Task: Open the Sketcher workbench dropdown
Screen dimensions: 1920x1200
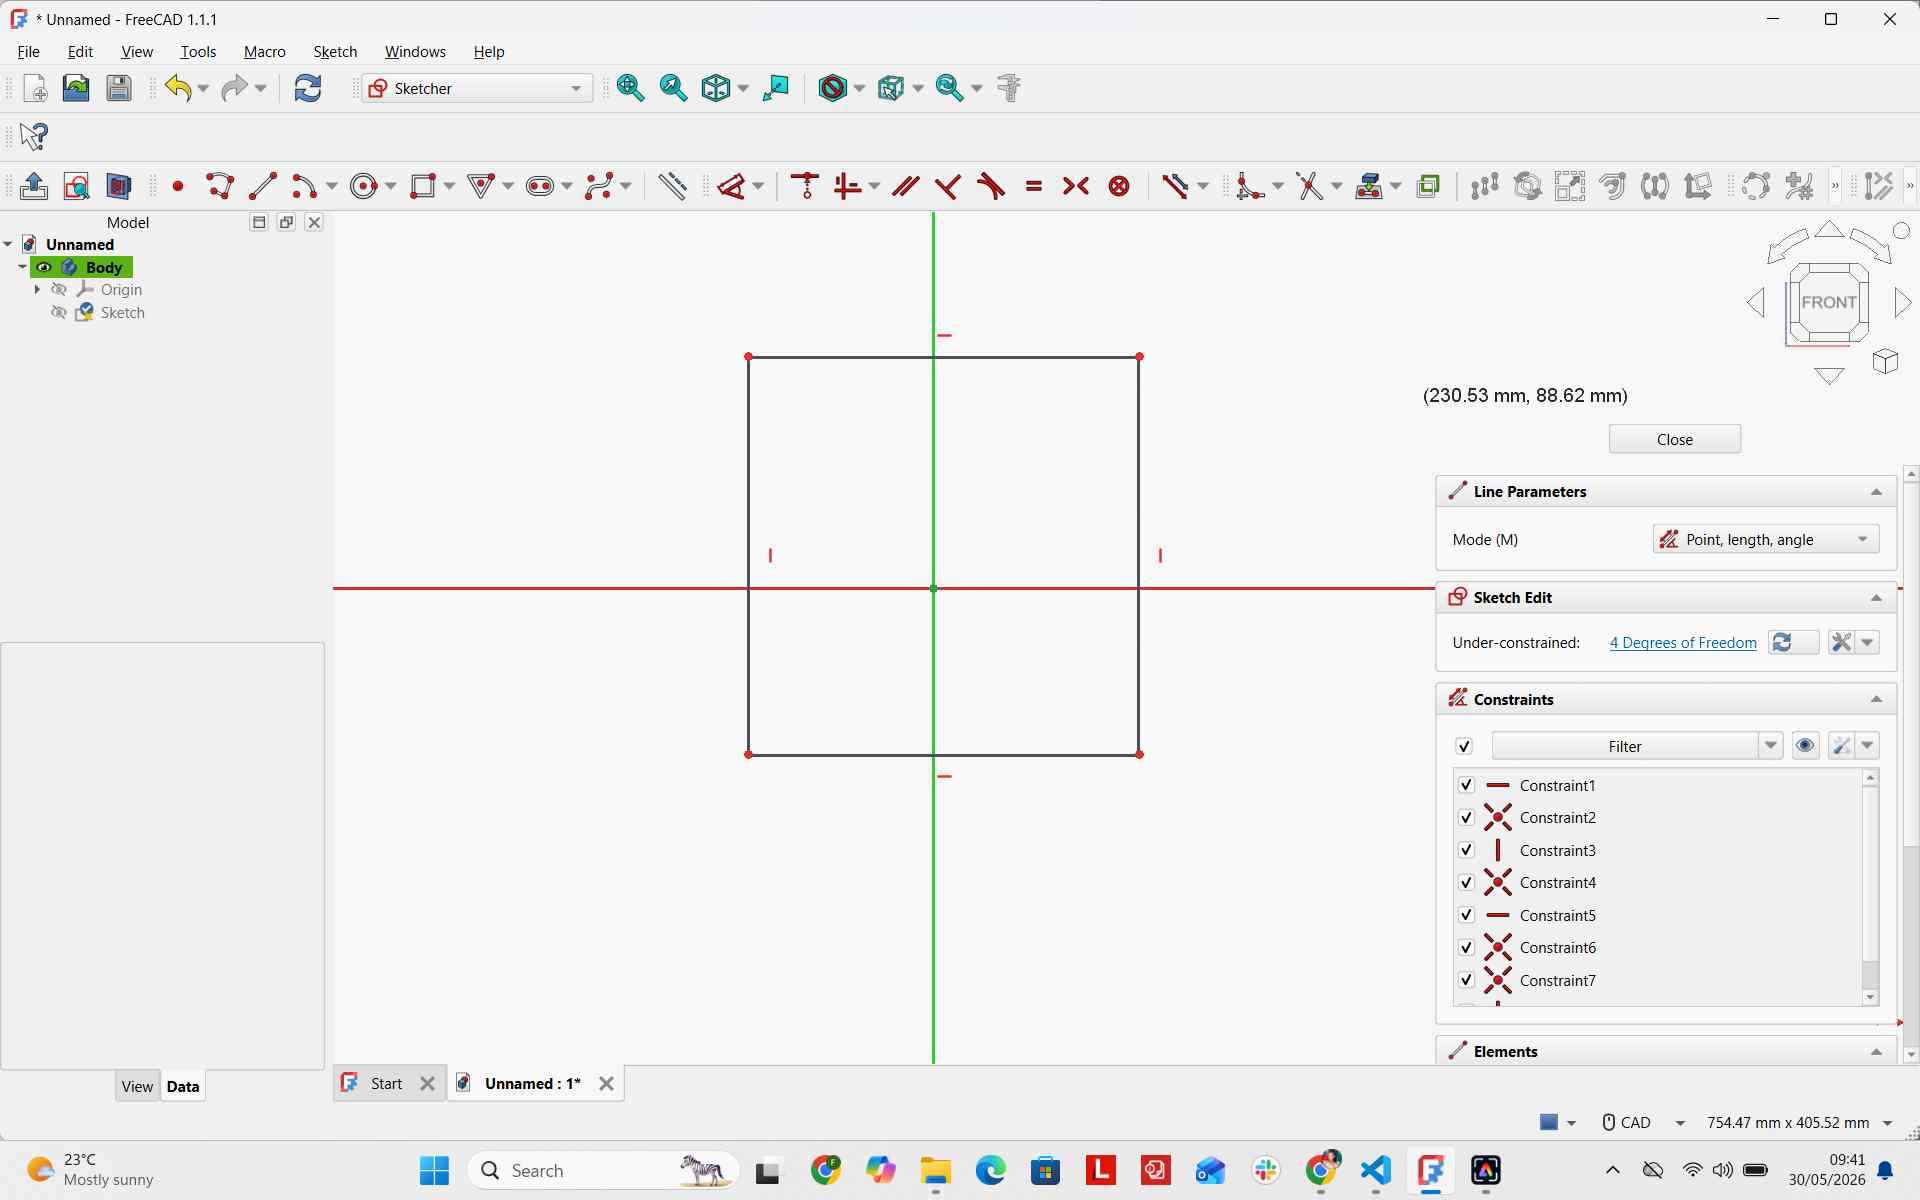Action: tap(477, 88)
